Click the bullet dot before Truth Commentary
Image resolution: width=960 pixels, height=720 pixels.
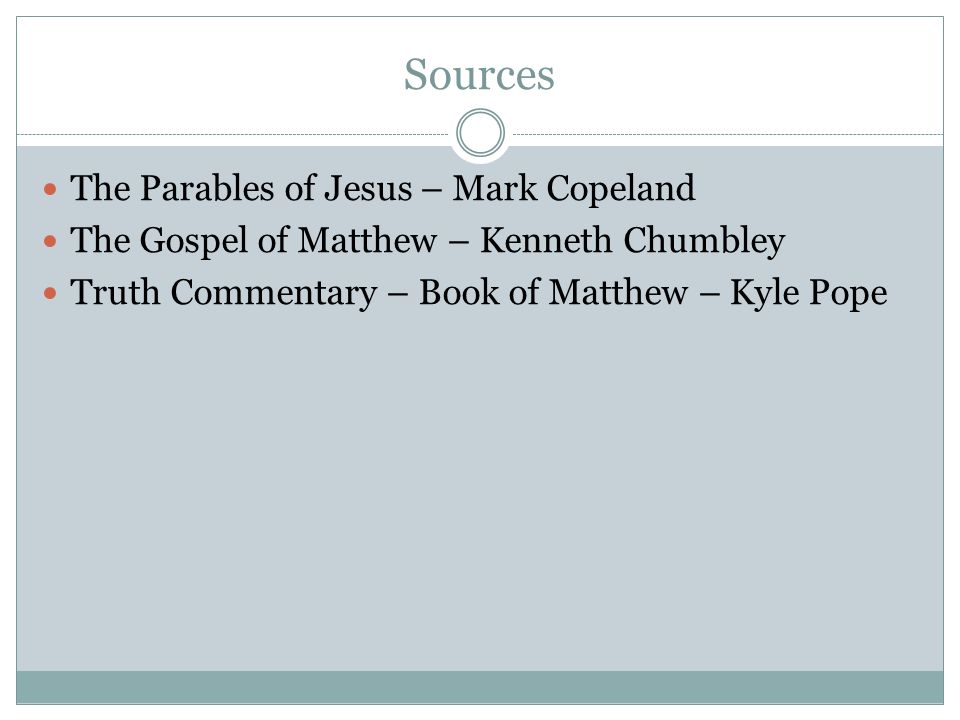(x=50, y=293)
